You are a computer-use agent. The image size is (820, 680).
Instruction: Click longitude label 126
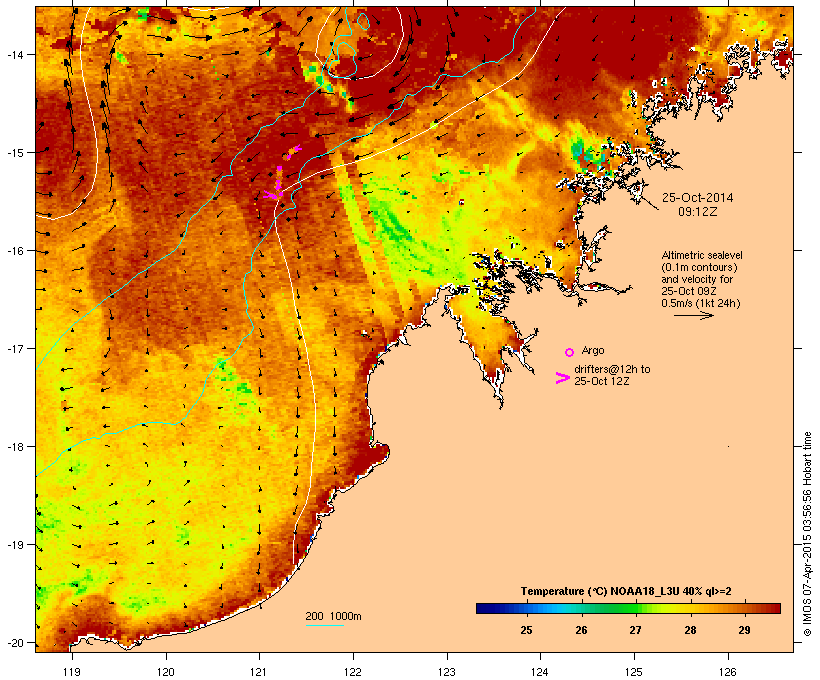[728, 672]
